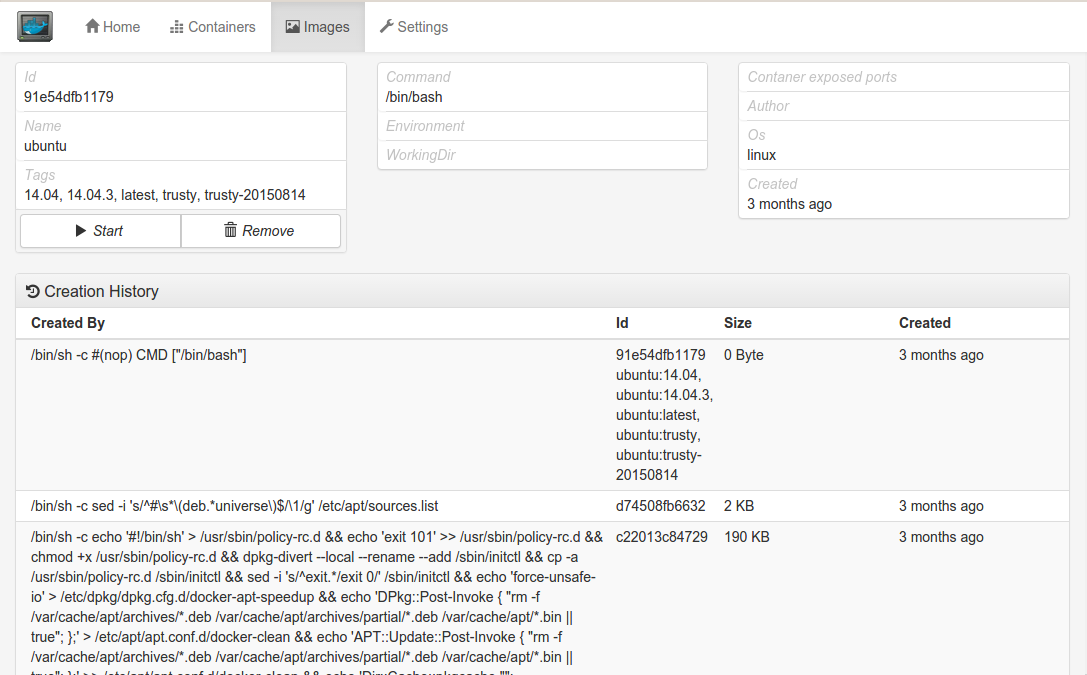The width and height of the screenshot is (1087, 675).
Task: Click the Contaner exposed ports label
Action: coord(822,77)
